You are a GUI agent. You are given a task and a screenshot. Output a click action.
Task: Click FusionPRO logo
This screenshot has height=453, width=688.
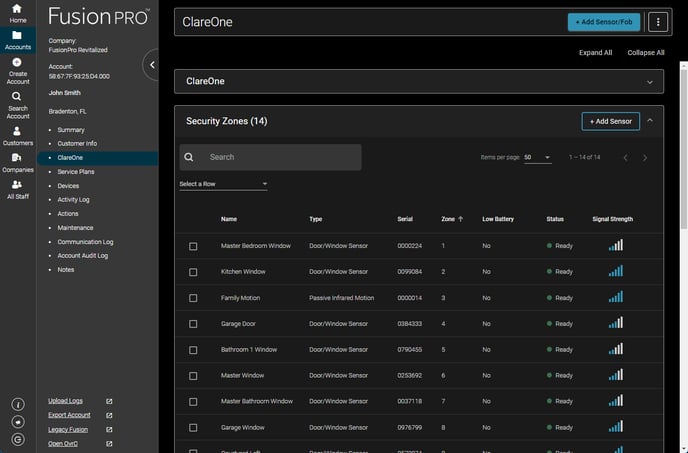99,16
